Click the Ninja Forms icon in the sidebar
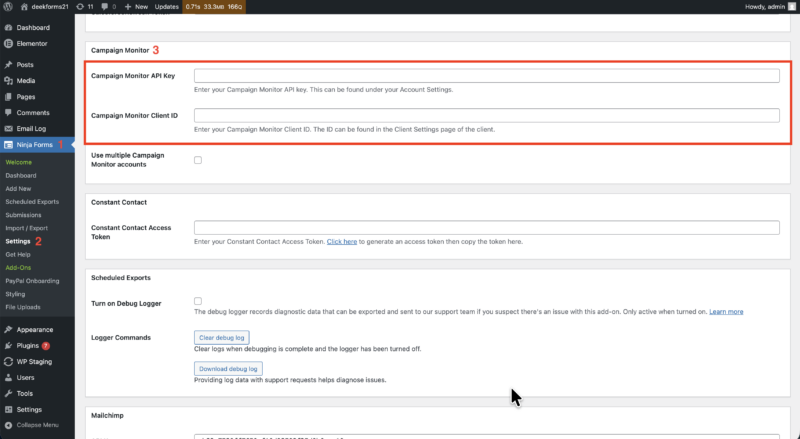This screenshot has height=439, width=800. [8, 145]
